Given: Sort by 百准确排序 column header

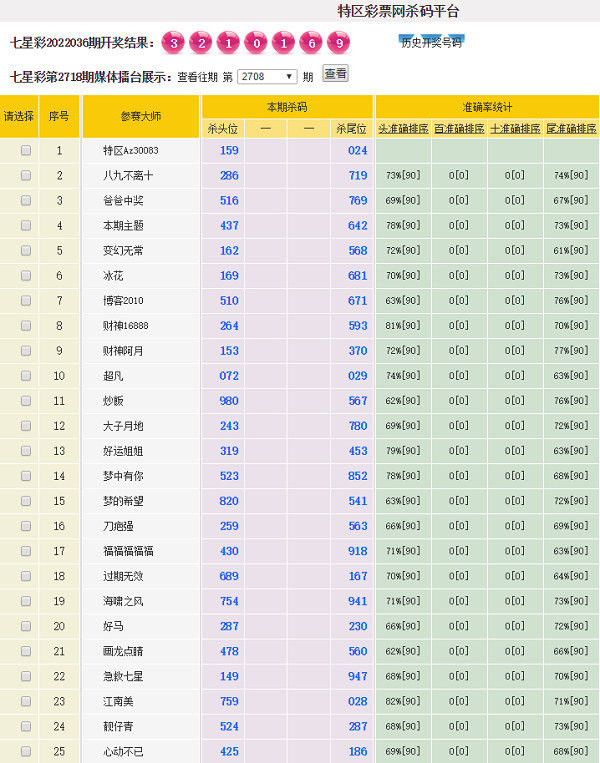Looking at the screenshot, I should coord(459,129).
